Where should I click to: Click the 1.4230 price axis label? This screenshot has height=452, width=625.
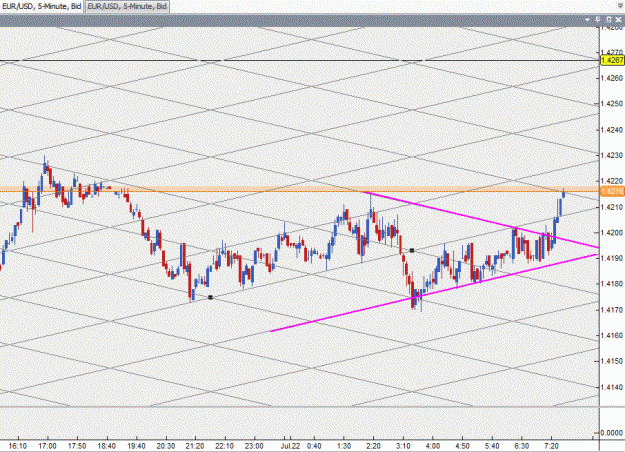pyautogui.click(x=612, y=155)
